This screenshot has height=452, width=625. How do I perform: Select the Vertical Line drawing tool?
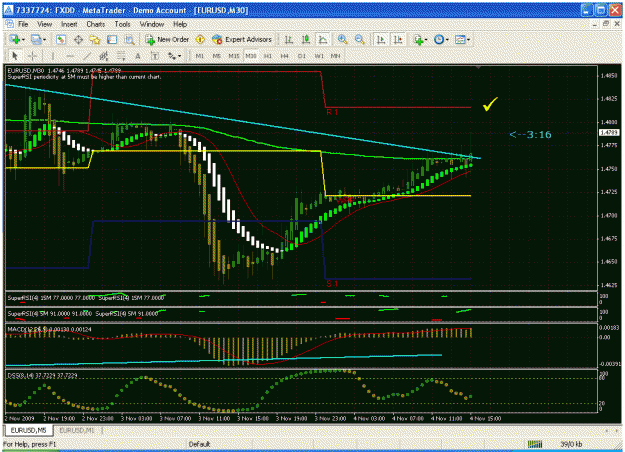pyautogui.click(x=53, y=56)
